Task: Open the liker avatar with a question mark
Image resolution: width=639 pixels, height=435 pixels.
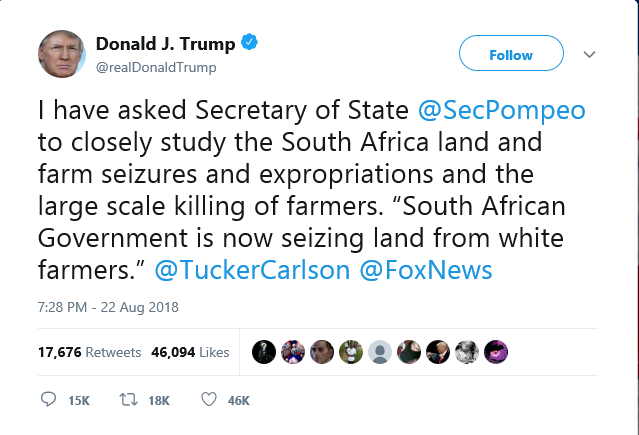Action: click(264, 352)
